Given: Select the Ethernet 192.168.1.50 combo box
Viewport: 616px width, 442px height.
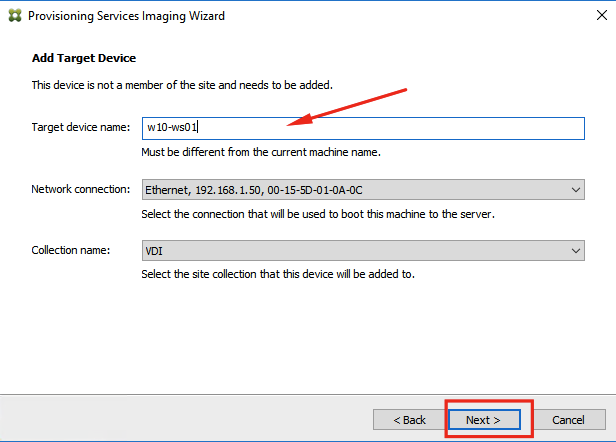Looking at the screenshot, I should click(363, 190).
